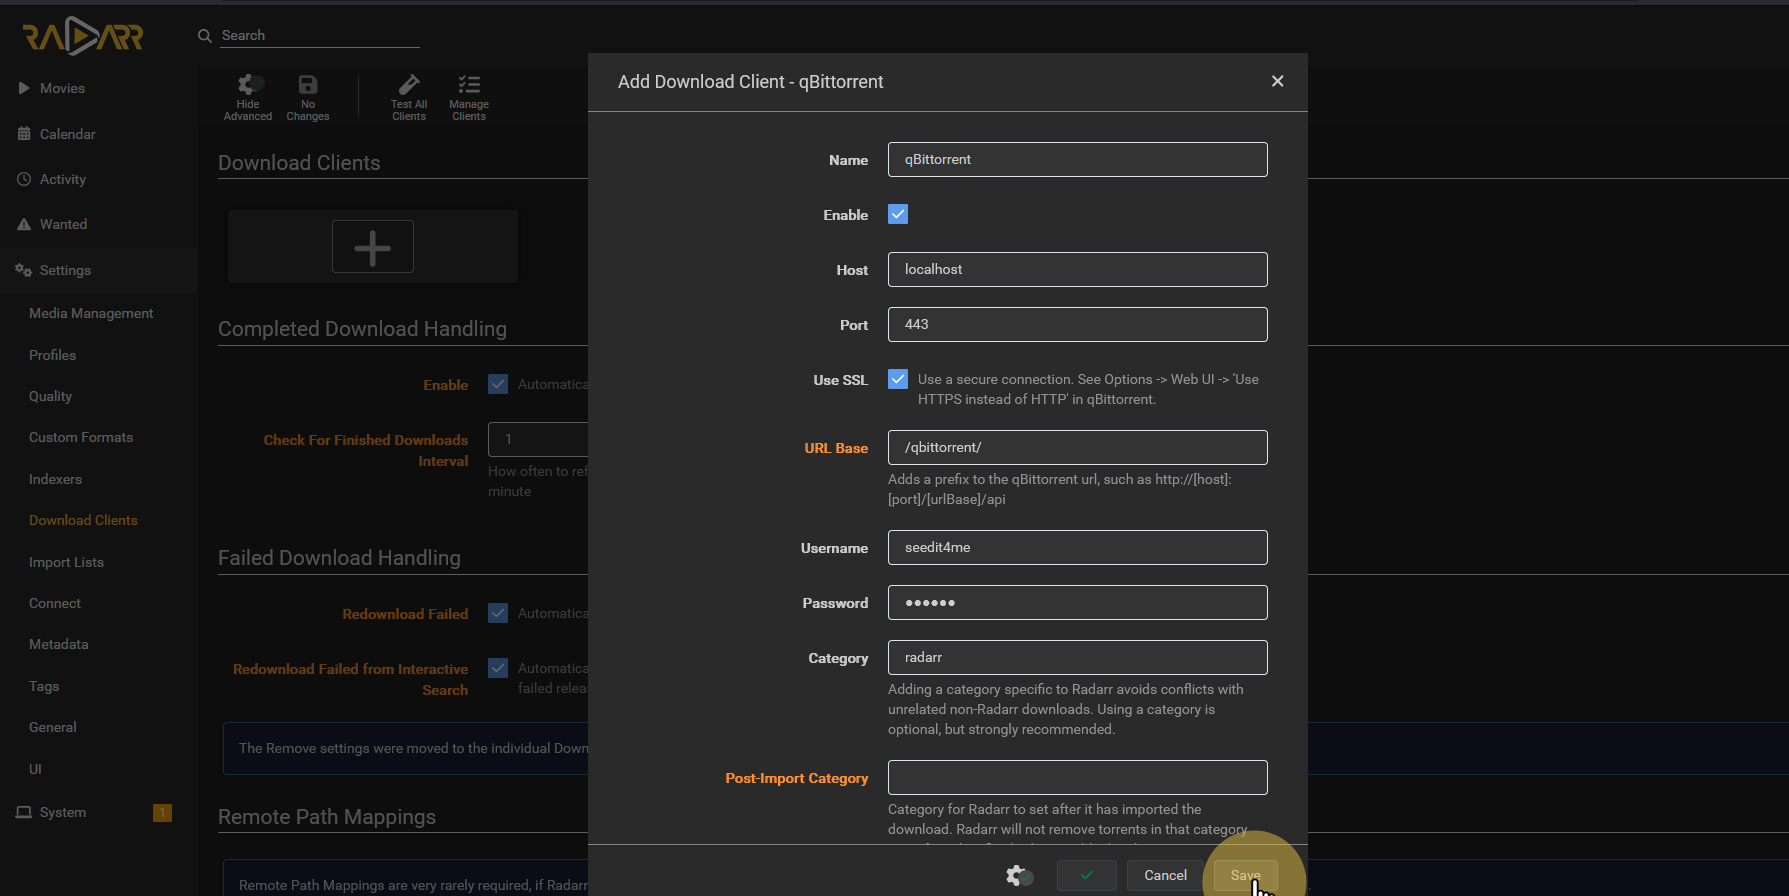Screen dimensions: 1789x896
Task: Open Manage Clients
Action: tap(469, 97)
